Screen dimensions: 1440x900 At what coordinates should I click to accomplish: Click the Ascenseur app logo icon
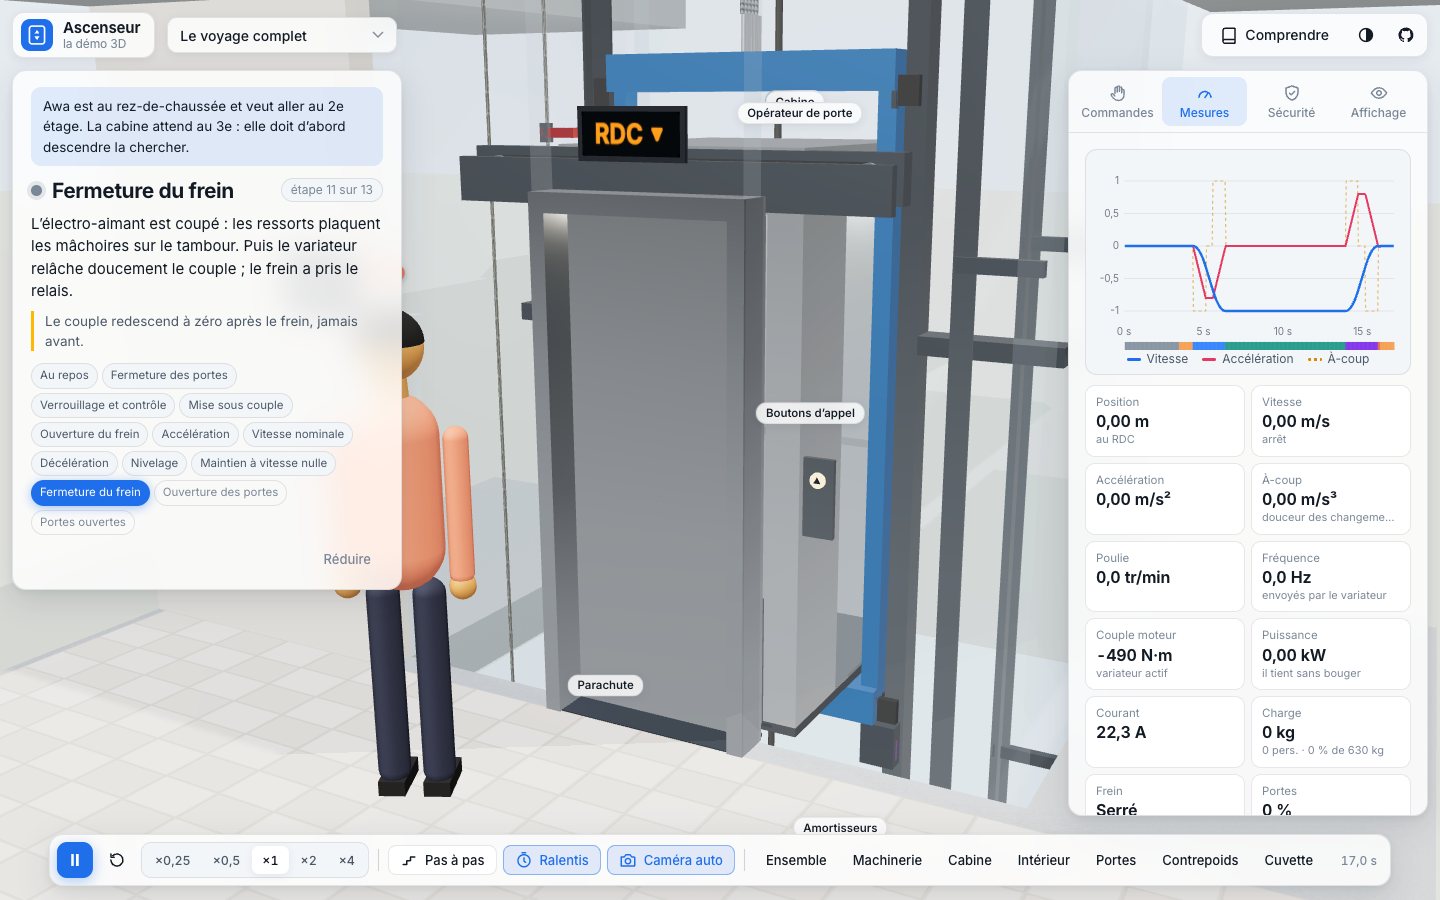(x=37, y=35)
